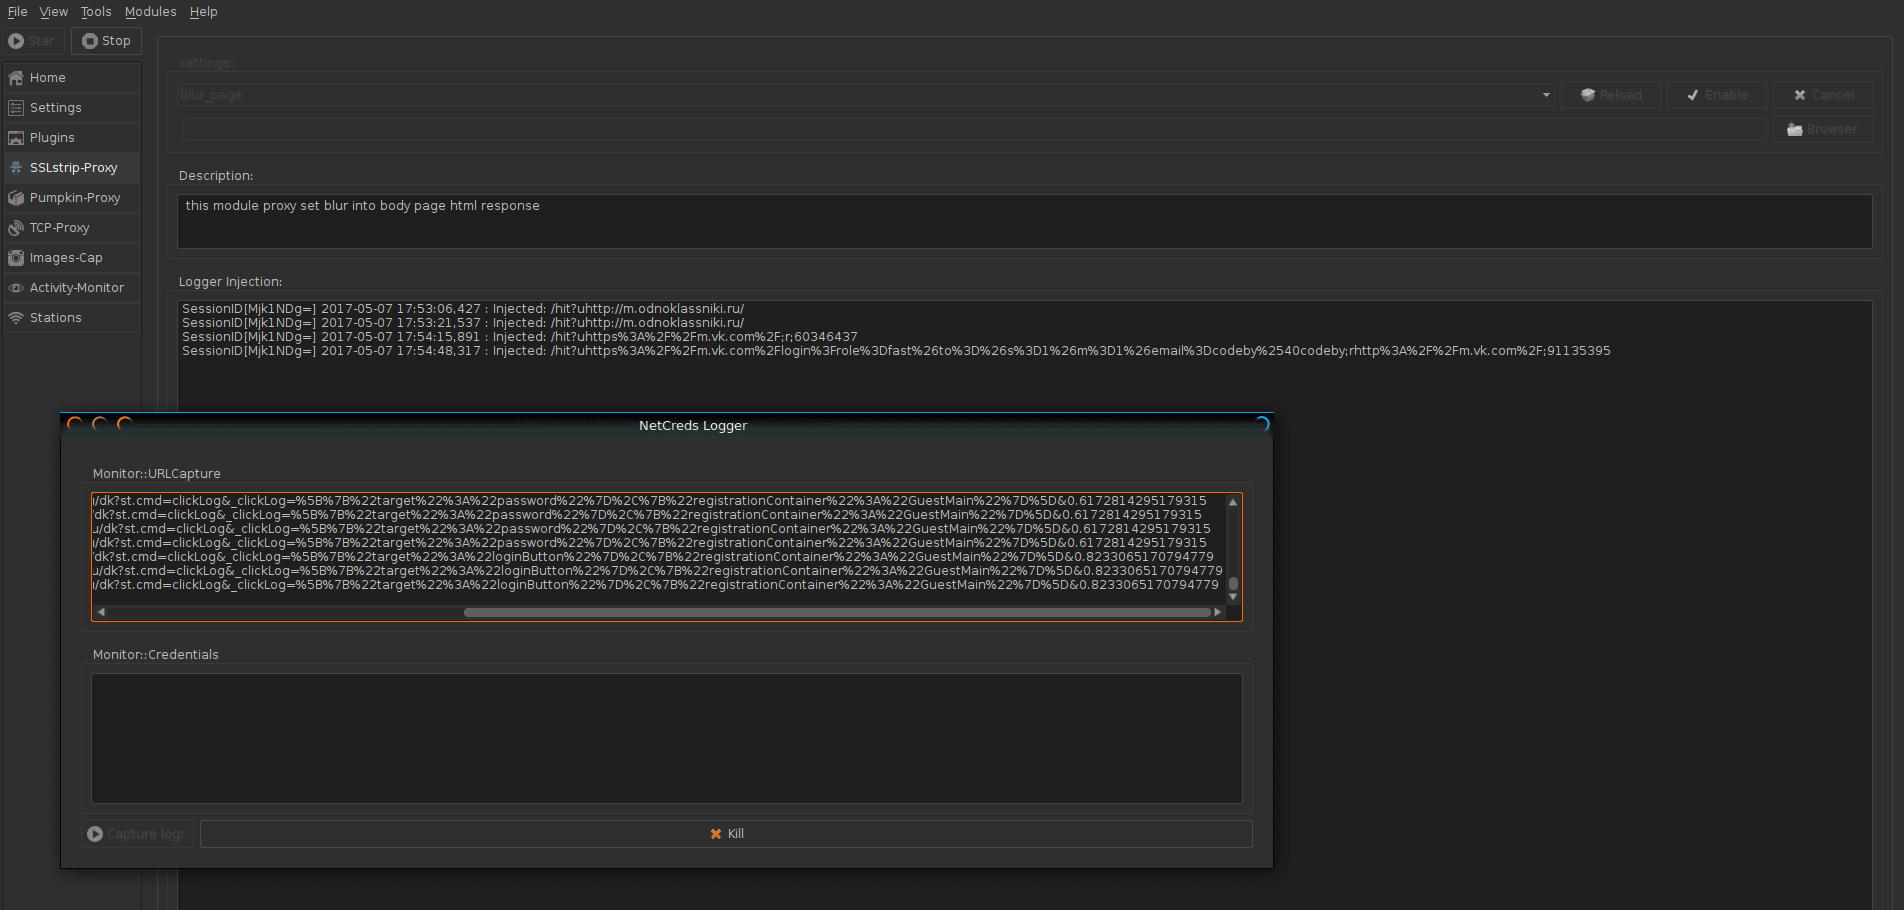Click URLCapture scroll up arrow
1904x910 pixels.
coord(1233,502)
